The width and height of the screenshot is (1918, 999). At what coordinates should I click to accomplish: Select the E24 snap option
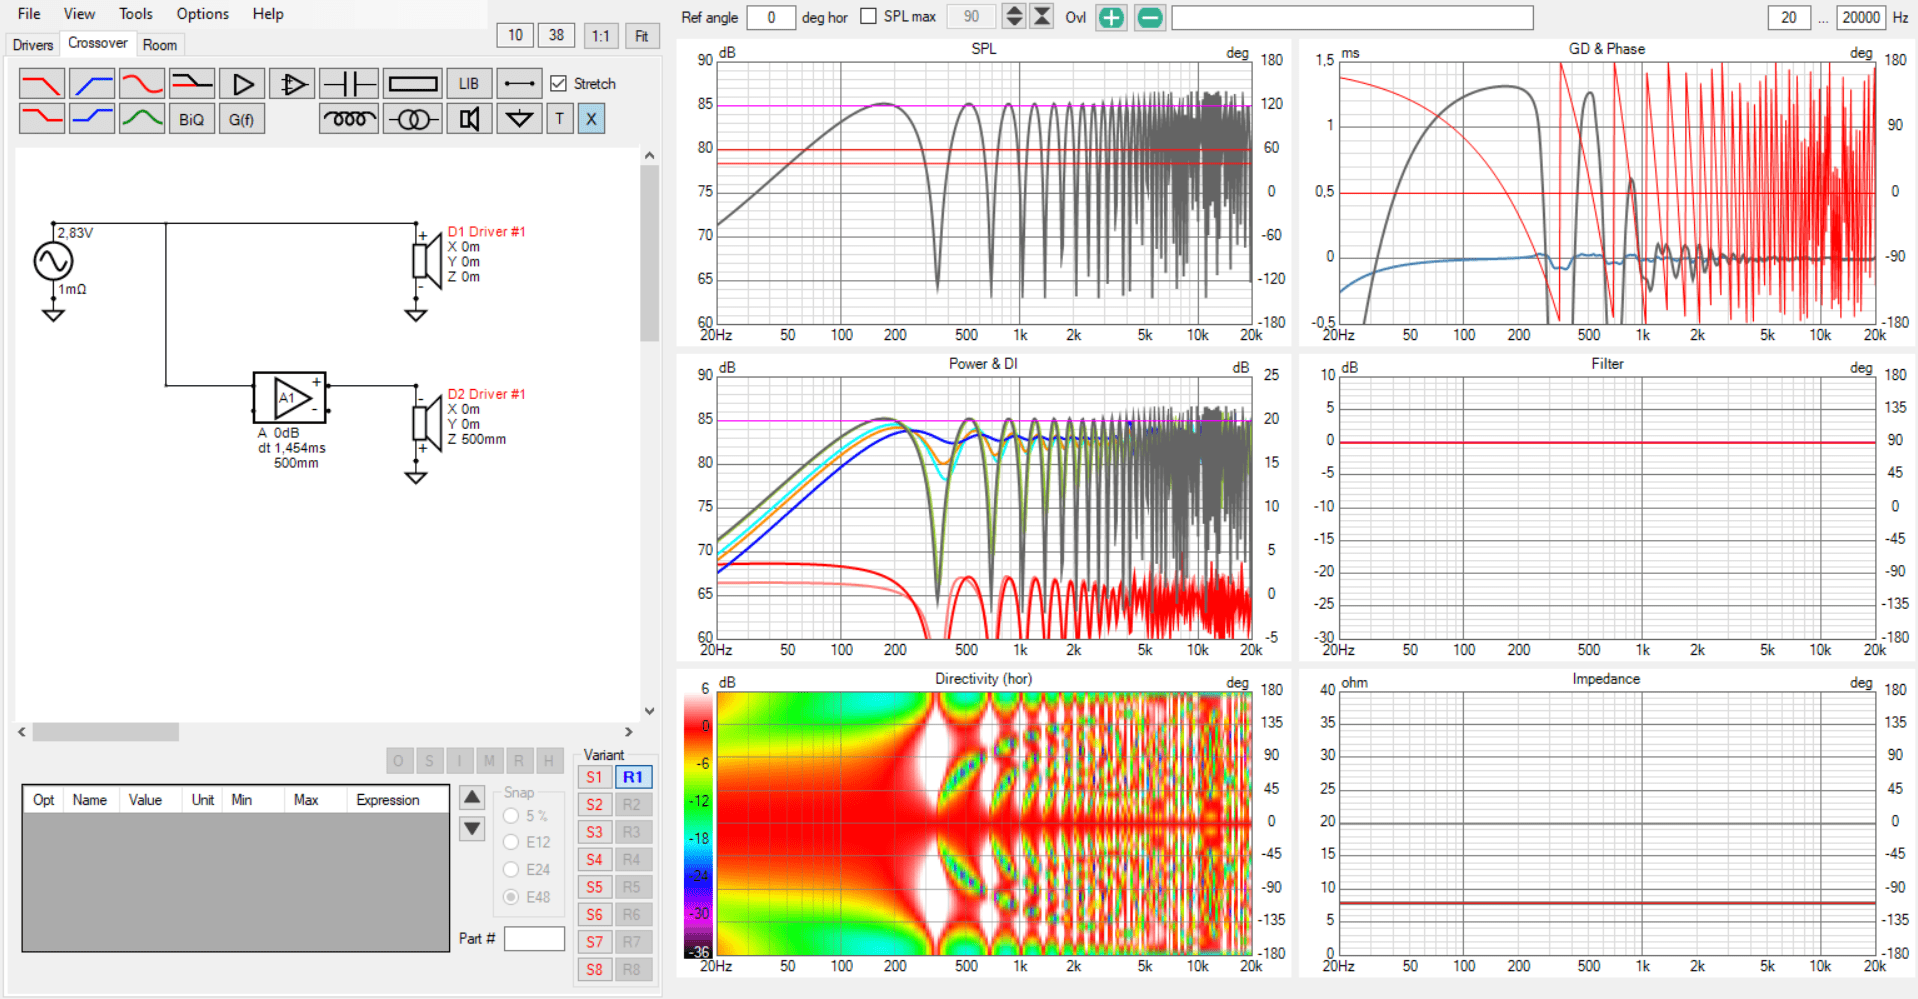click(511, 869)
